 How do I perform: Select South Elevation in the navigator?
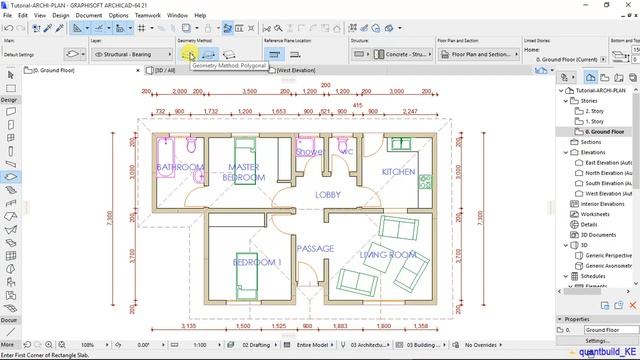point(608,183)
